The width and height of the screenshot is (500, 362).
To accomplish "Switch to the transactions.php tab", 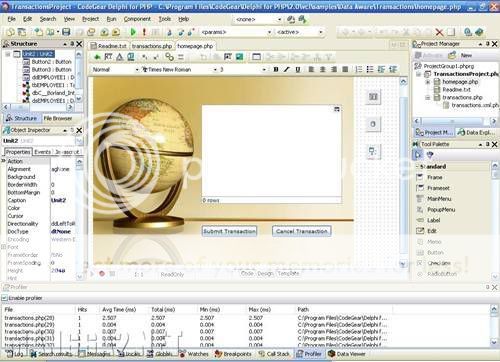I will point(152,46).
